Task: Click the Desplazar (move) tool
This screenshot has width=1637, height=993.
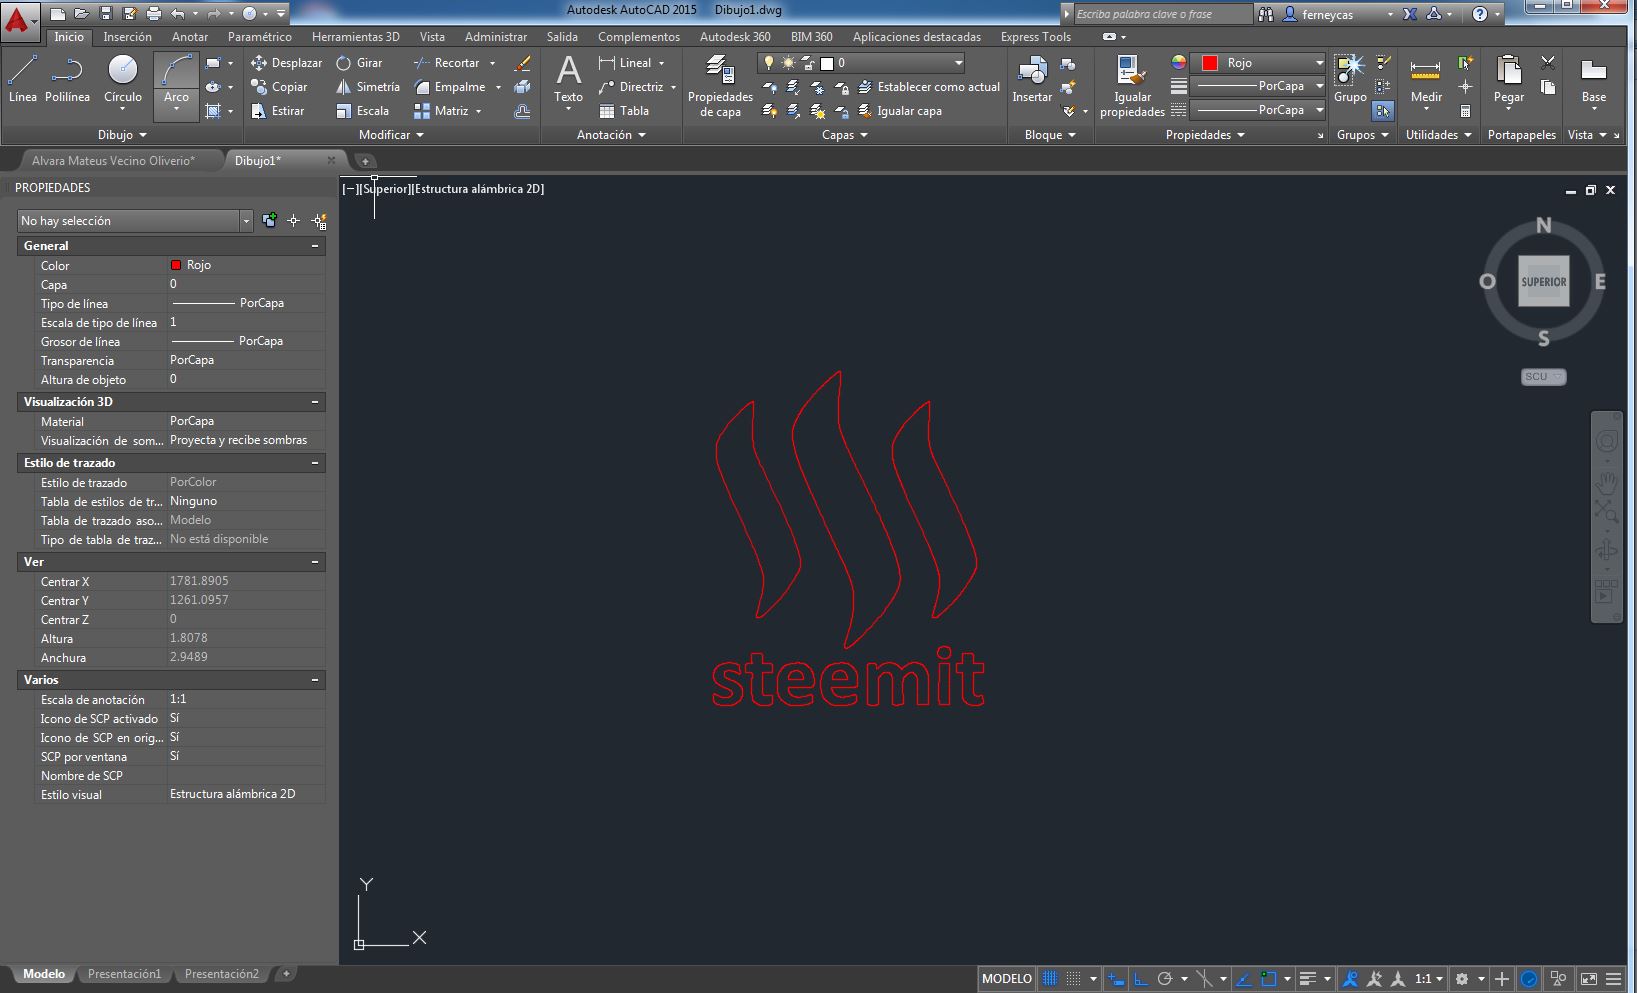Action: [x=286, y=62]
